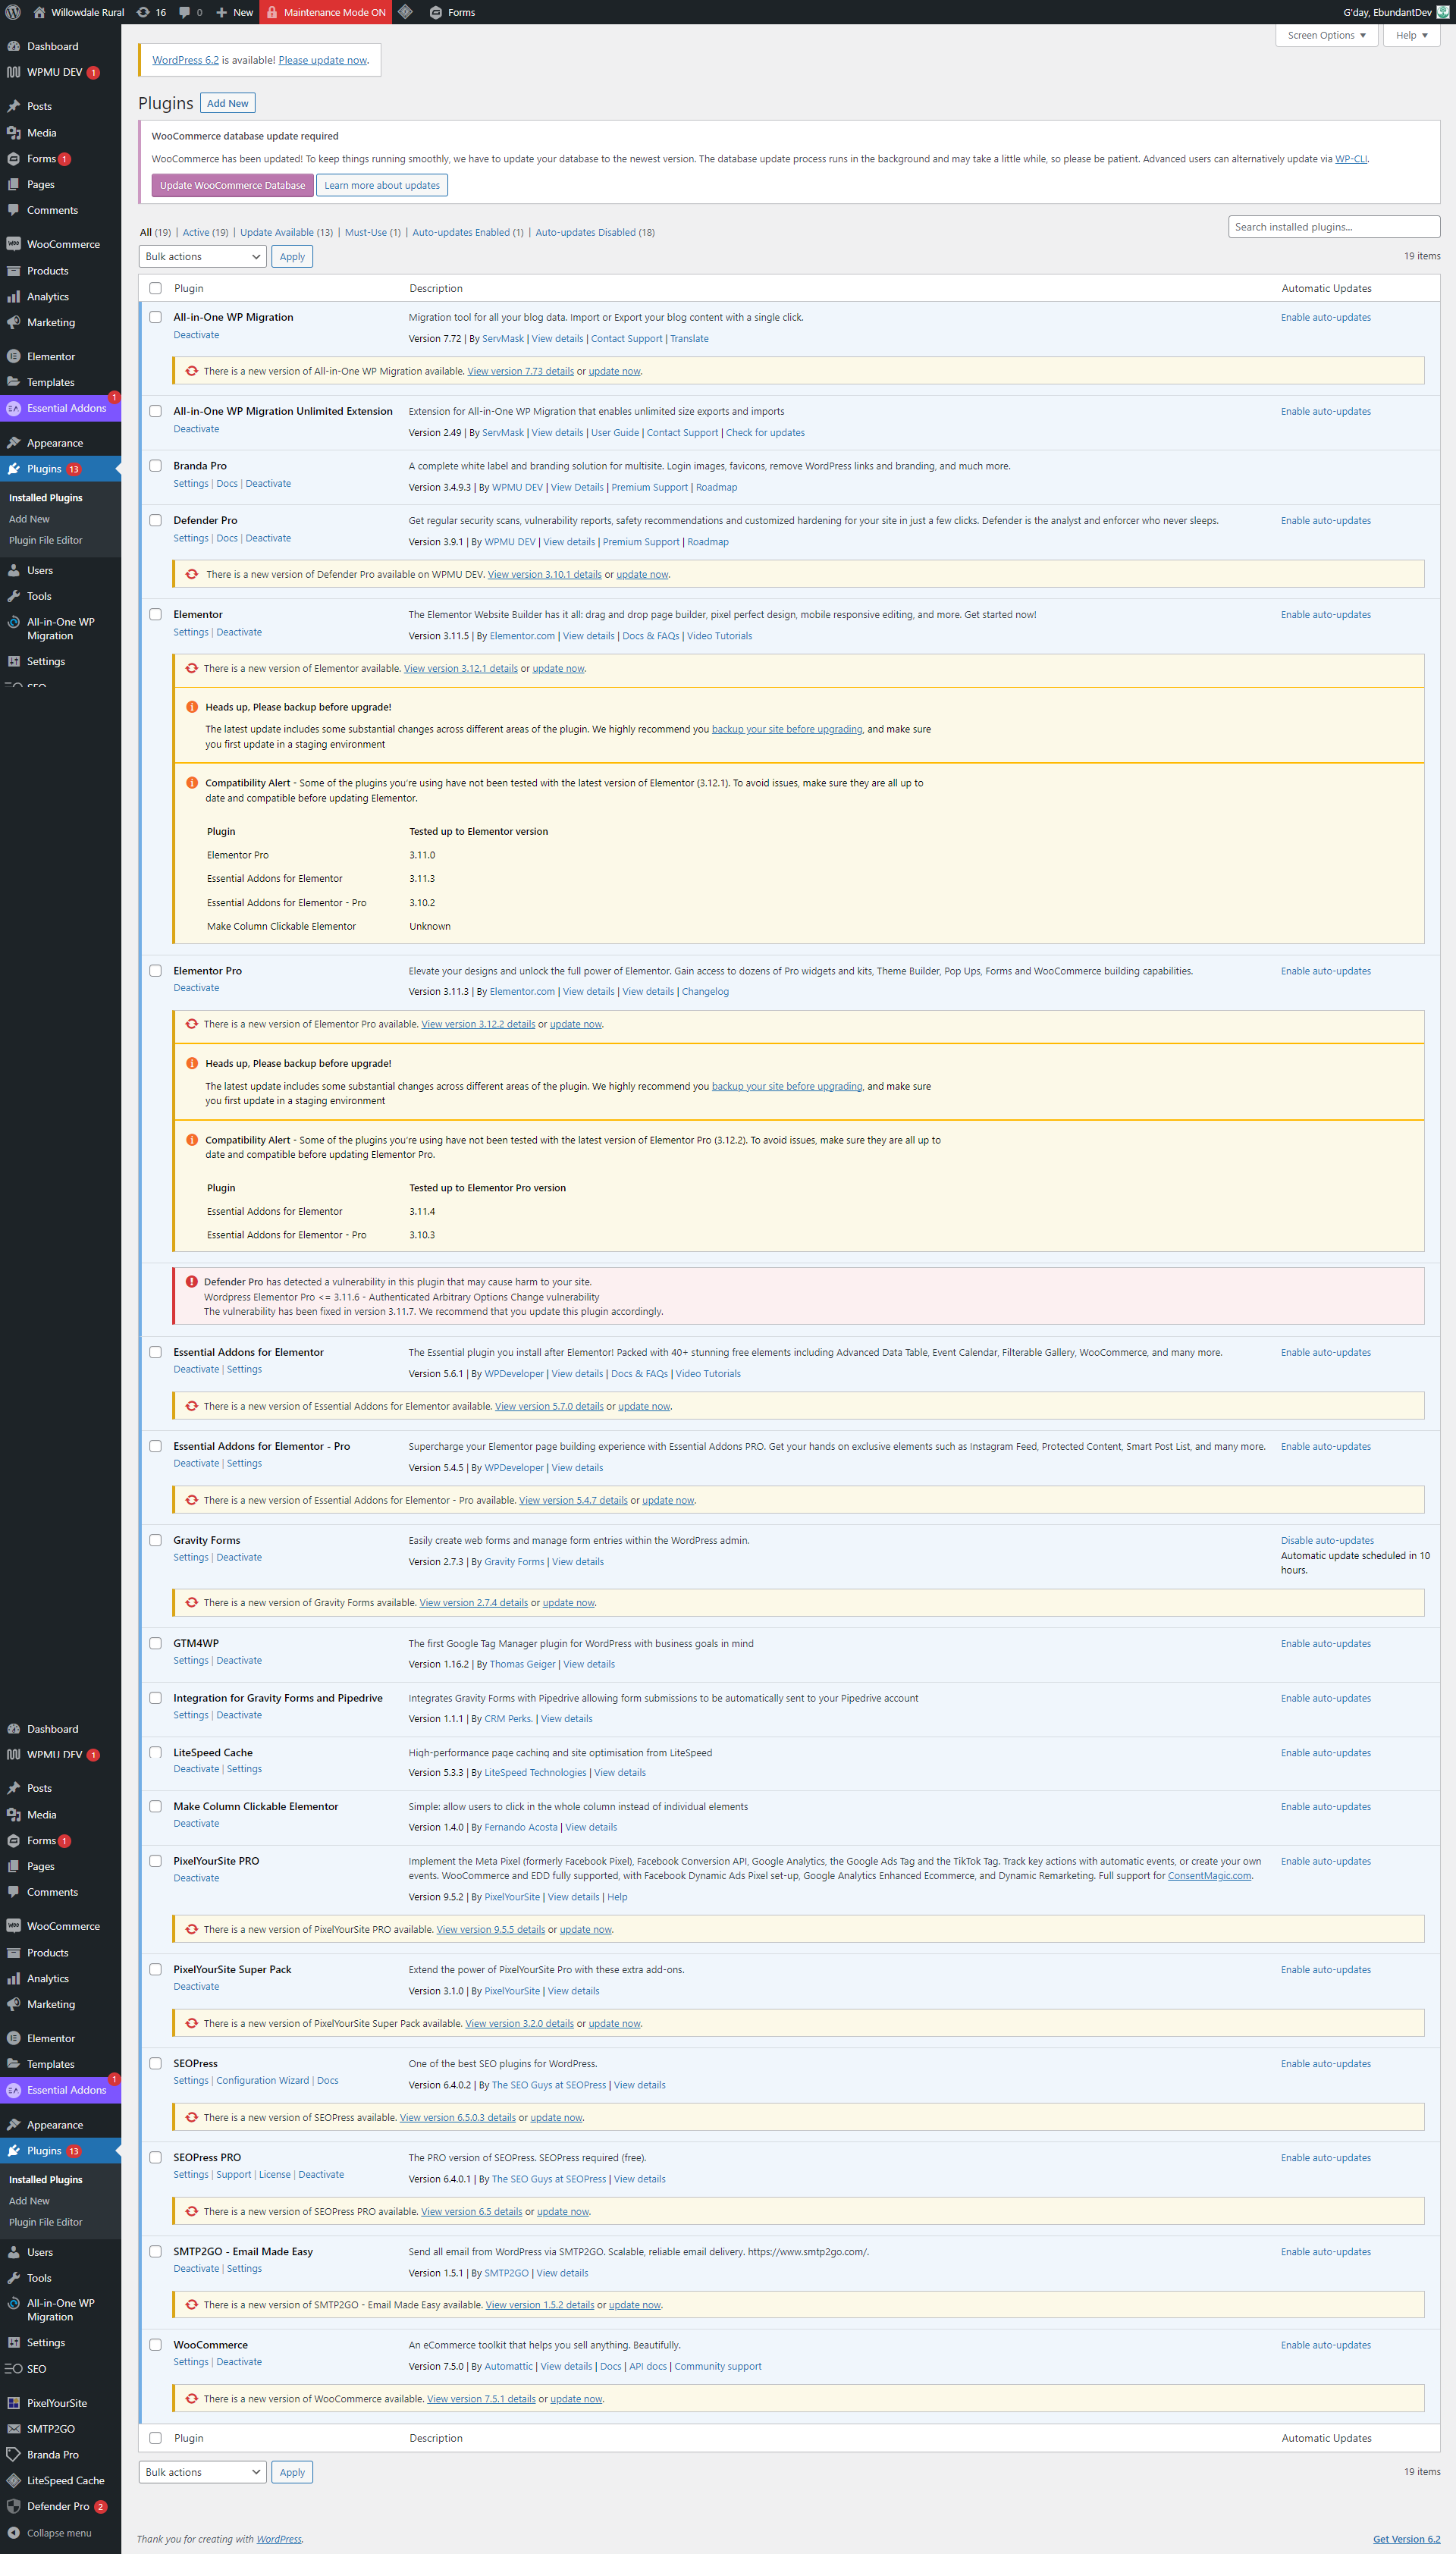Click the Collapse menu arrow icon
1456x2557 pixels.
tap(13, 2532)
